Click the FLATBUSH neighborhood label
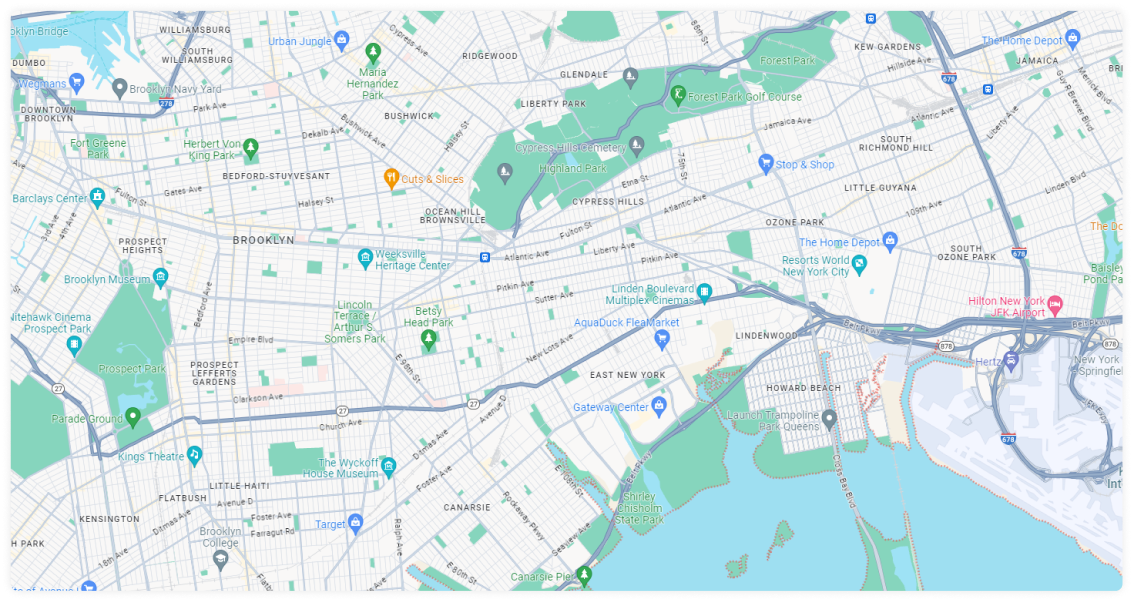The height and width of the screenshot is (601, 1133). point(183,498)
